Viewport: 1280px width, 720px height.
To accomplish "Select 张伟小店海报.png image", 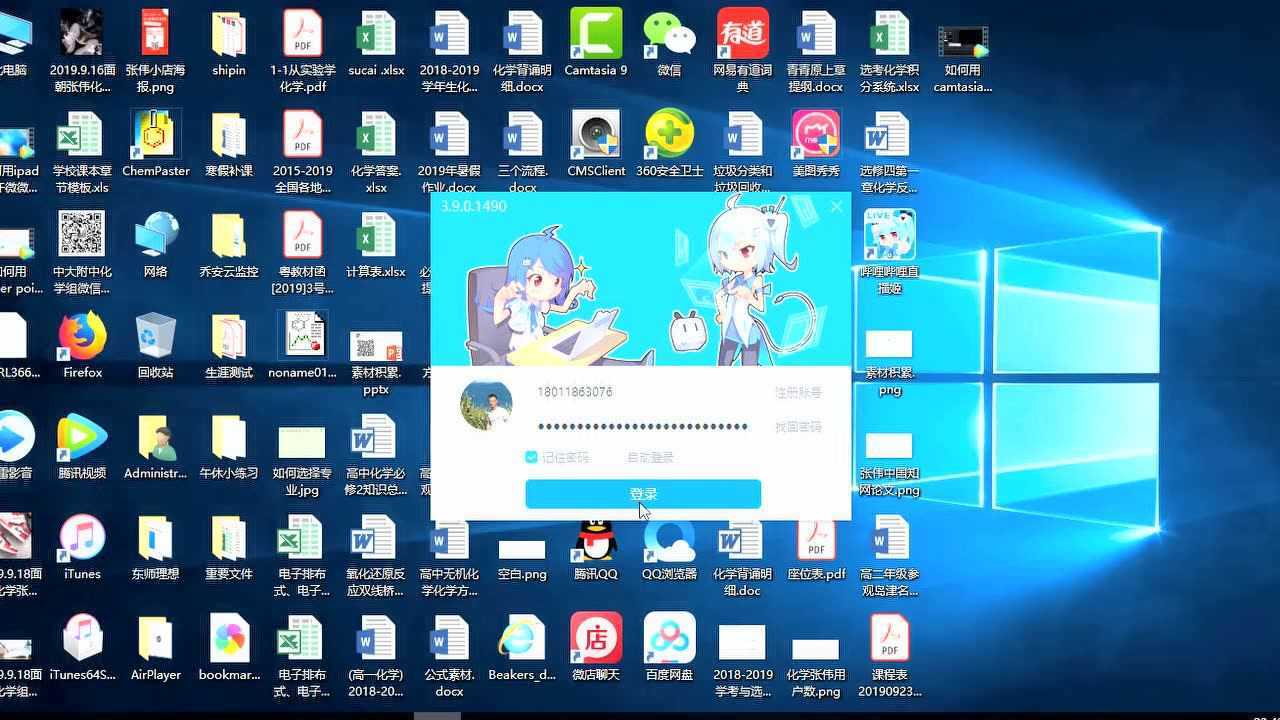I will click(156, 51).
